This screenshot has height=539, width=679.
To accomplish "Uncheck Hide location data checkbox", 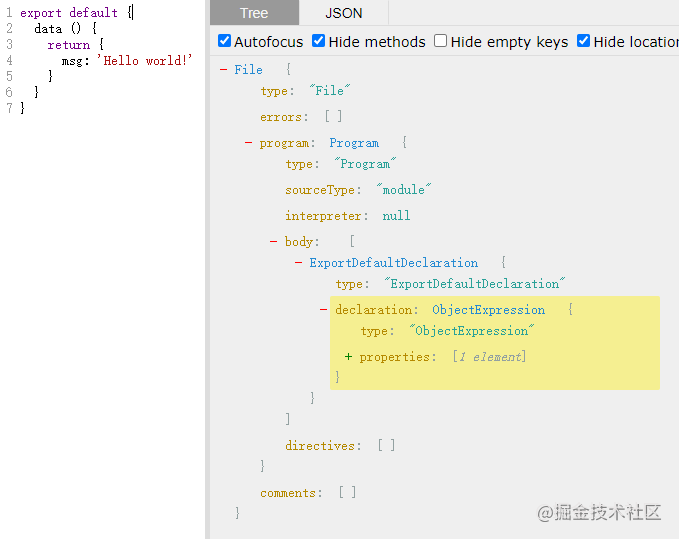I will [x=583, y=41].
